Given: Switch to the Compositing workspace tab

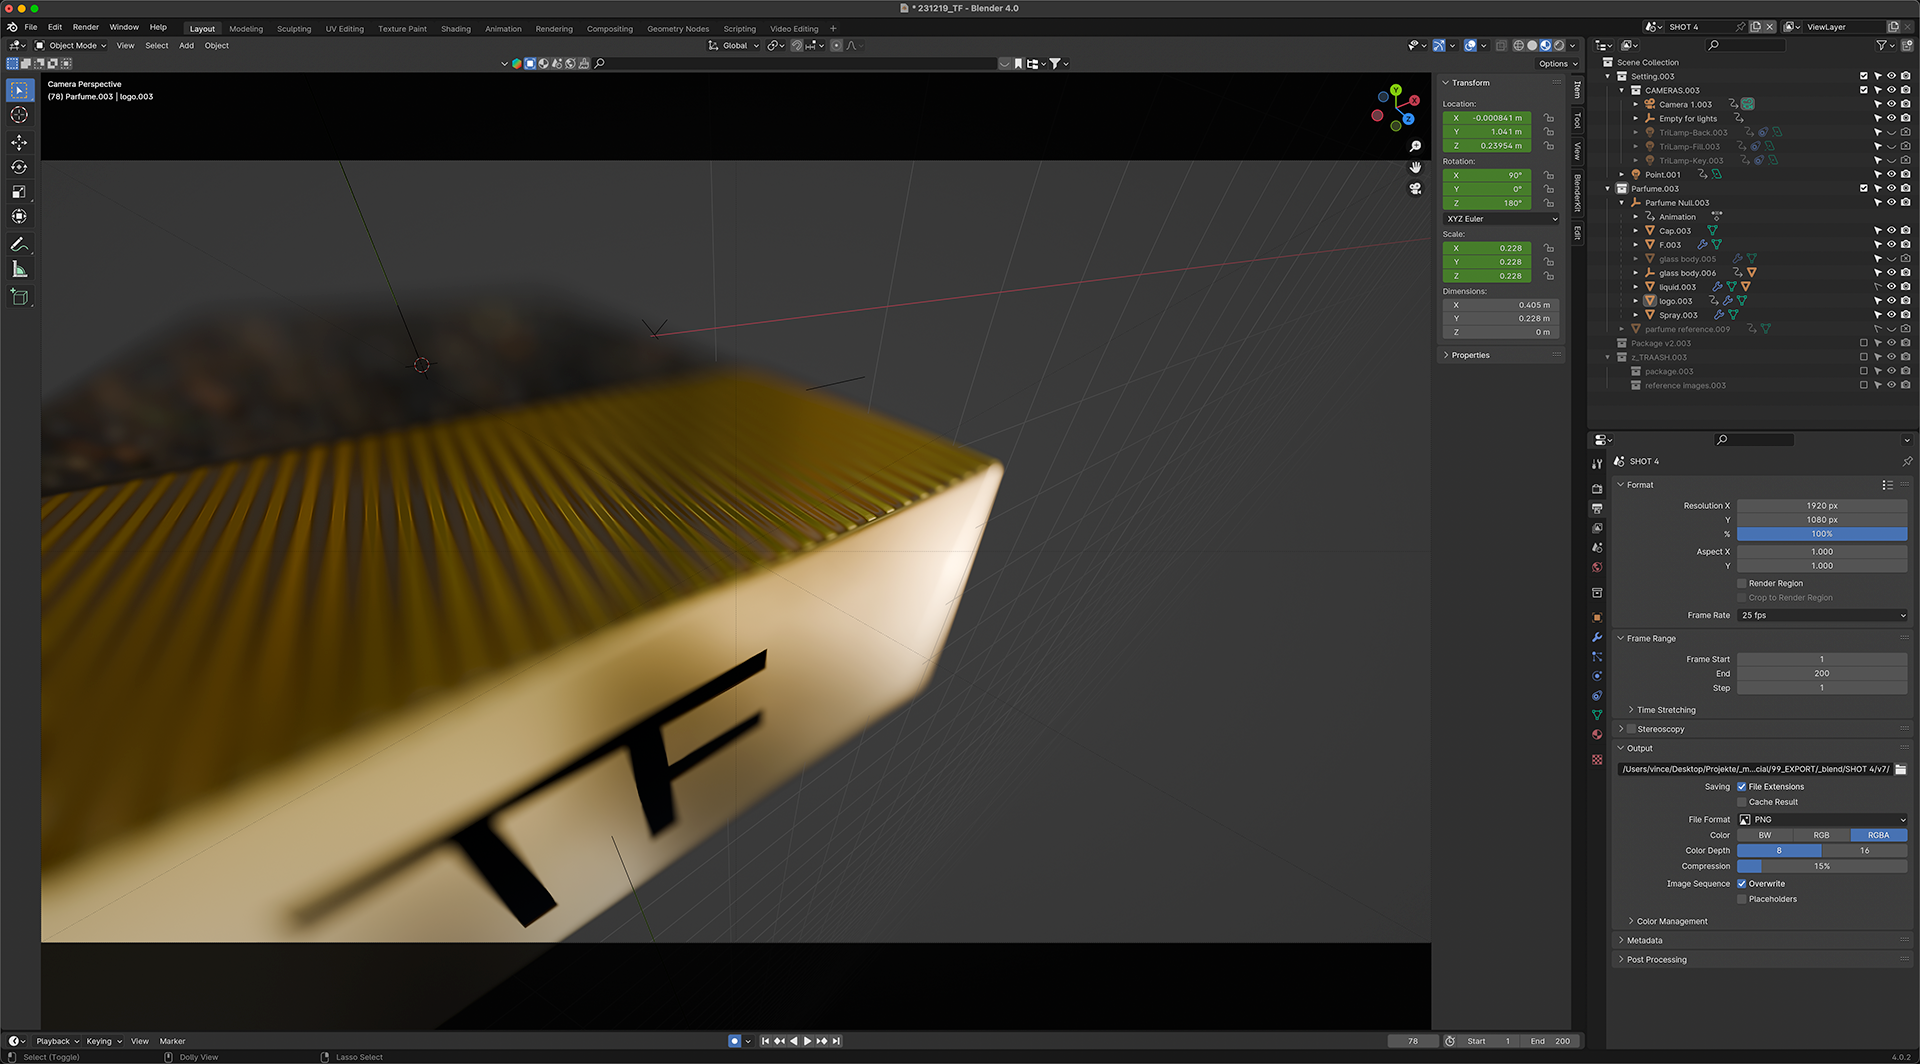Looking at the screenshot, I should point(610,29).
